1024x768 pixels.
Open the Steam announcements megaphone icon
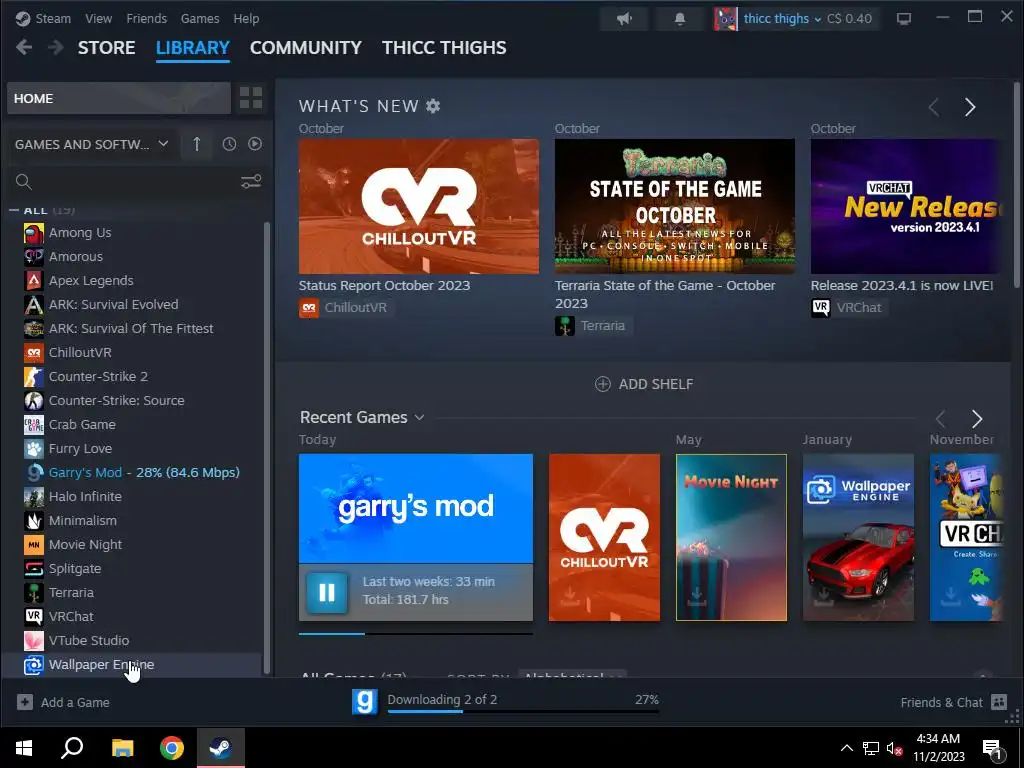pyautogui.click(x=624, y=18)
